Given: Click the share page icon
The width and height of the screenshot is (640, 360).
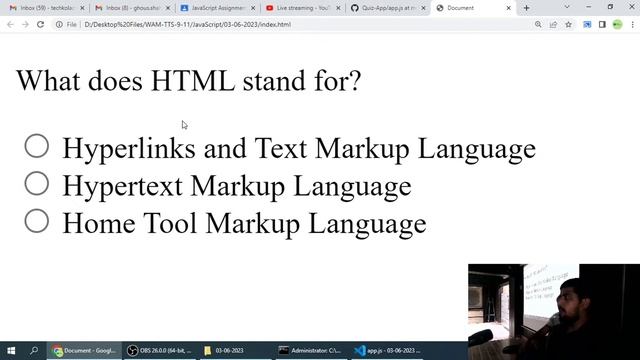Looking at the screenshot, I should pos(553,24).
